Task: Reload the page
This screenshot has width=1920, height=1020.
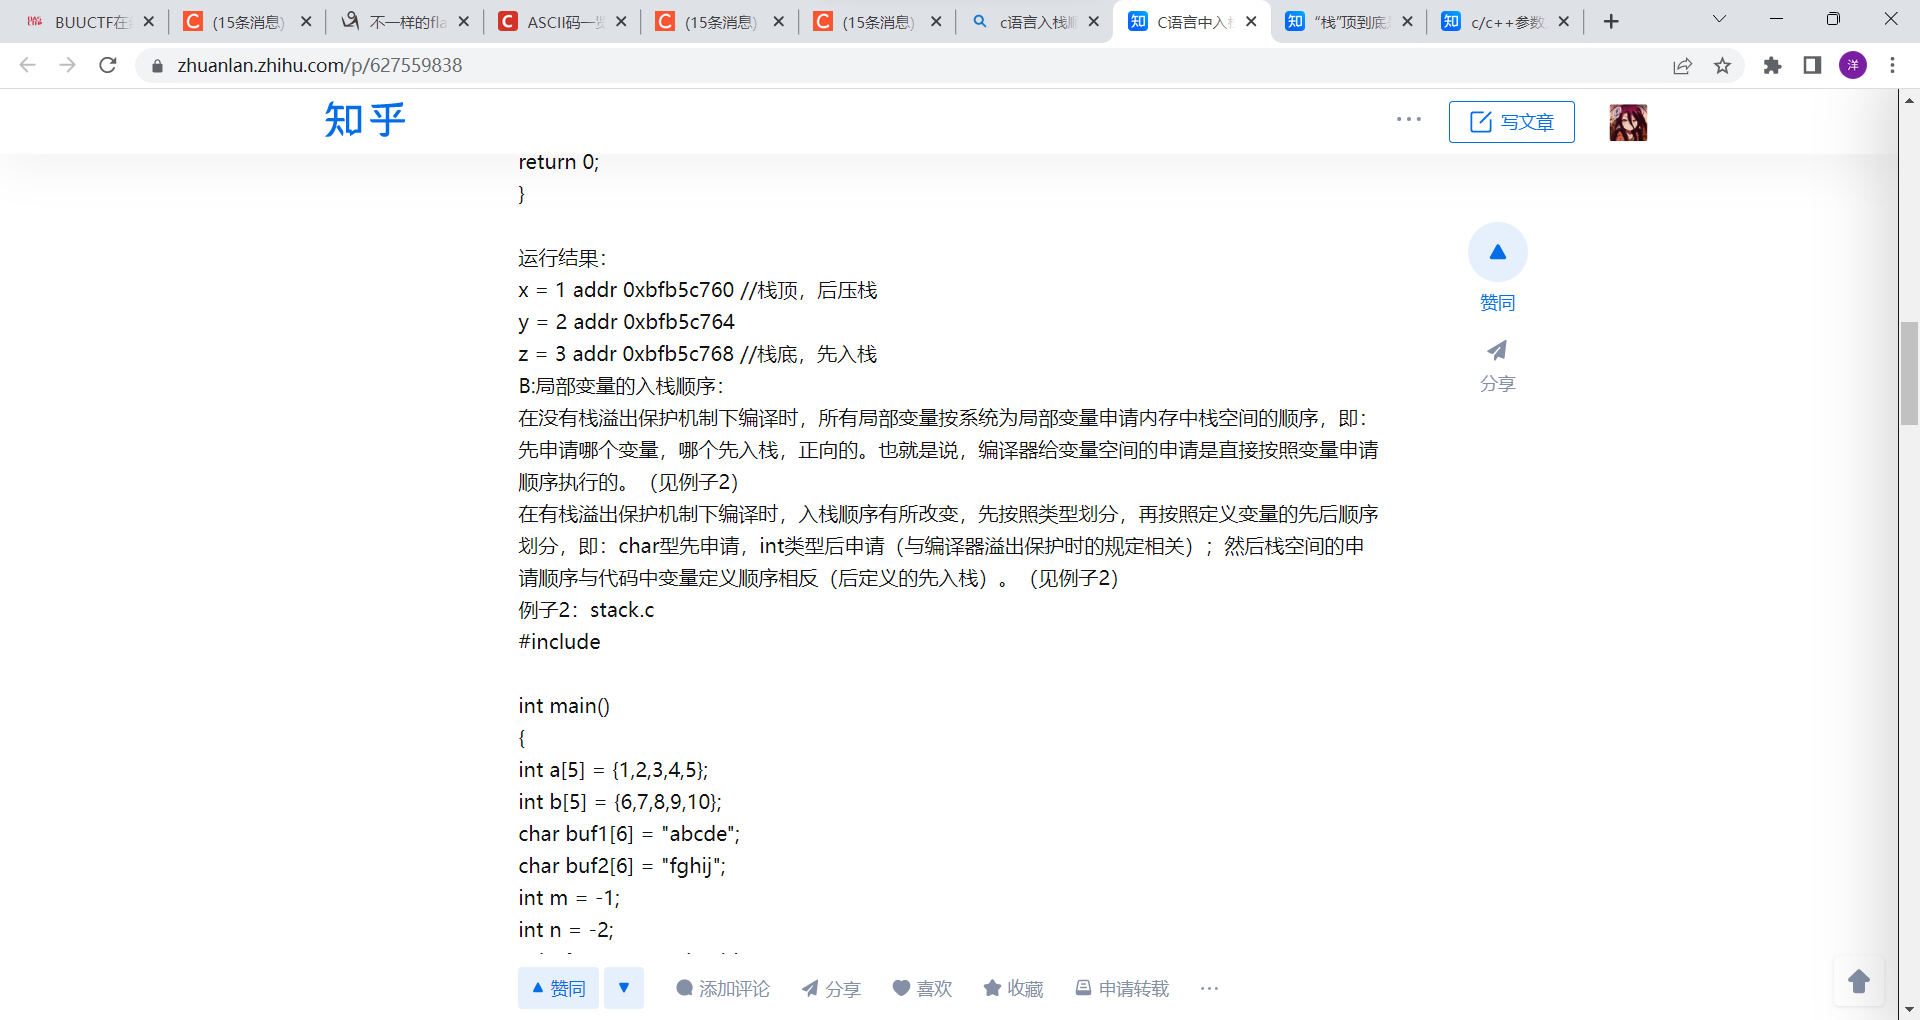Action: pos(108,66)
